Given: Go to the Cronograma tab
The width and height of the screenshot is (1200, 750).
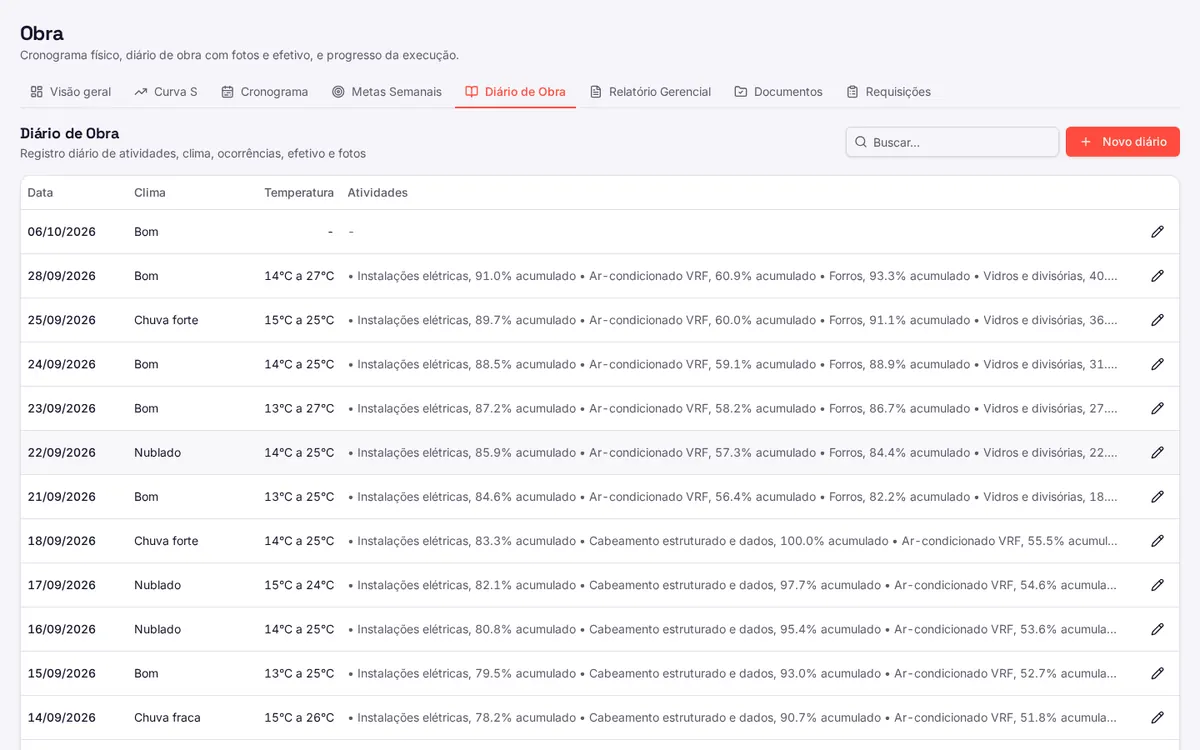Looking at the screenshot, I should [x=265, y=91].
